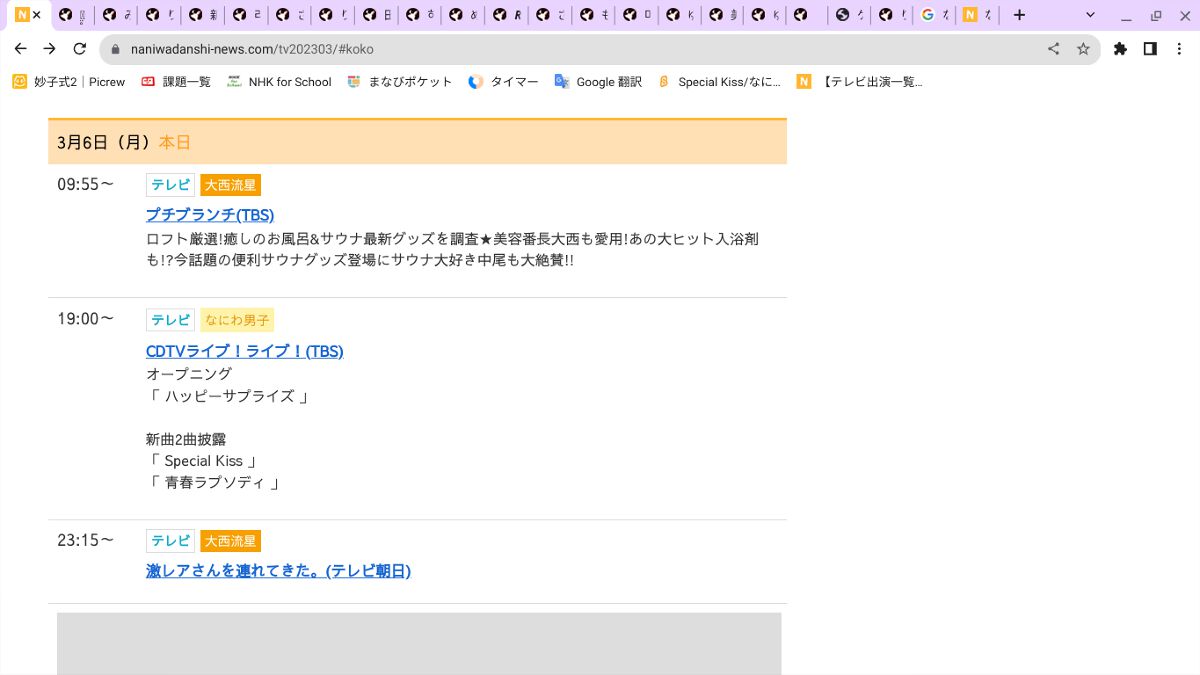Switch to the Google tab
The width and height of the screenshot is (1200, 675).
(x=935, y=15)
